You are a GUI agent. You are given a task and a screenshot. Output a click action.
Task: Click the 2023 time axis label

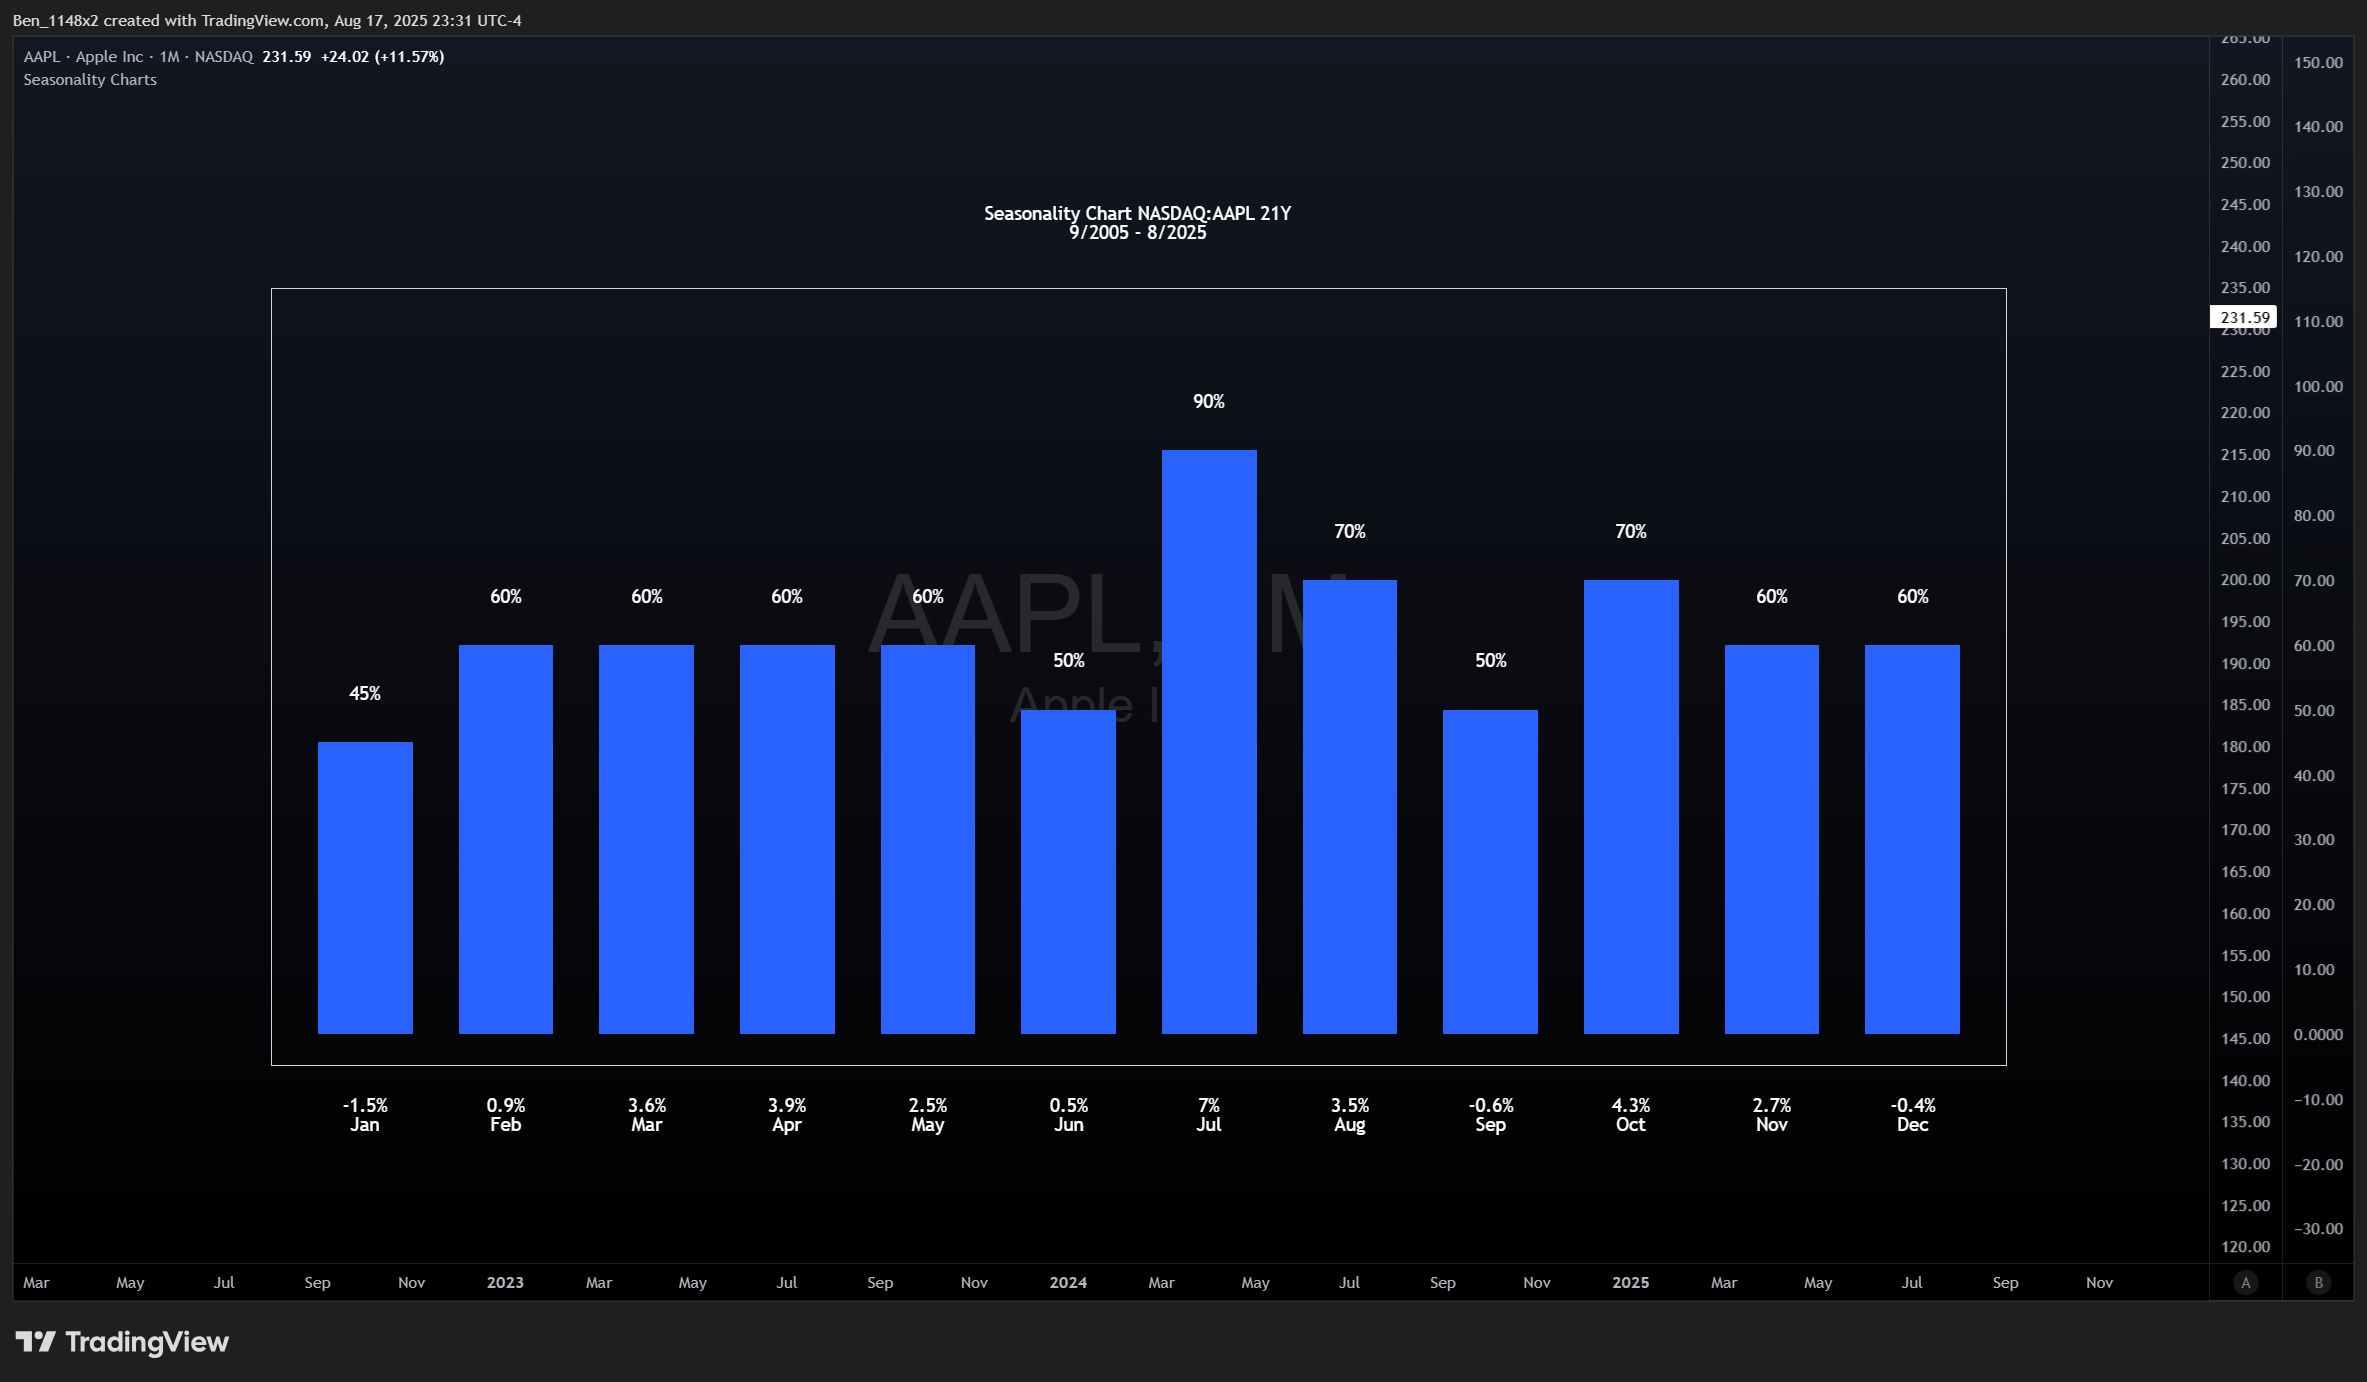505,1282
